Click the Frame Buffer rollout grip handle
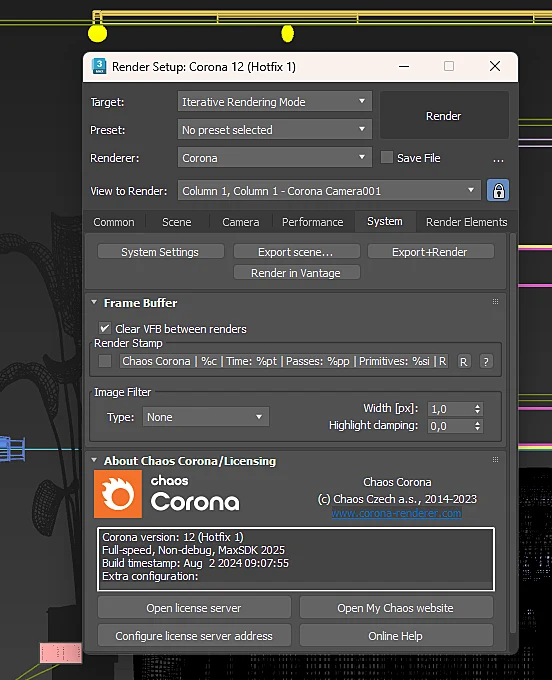The height and width of the screenshot is (680, 552). tap(495, 302)
